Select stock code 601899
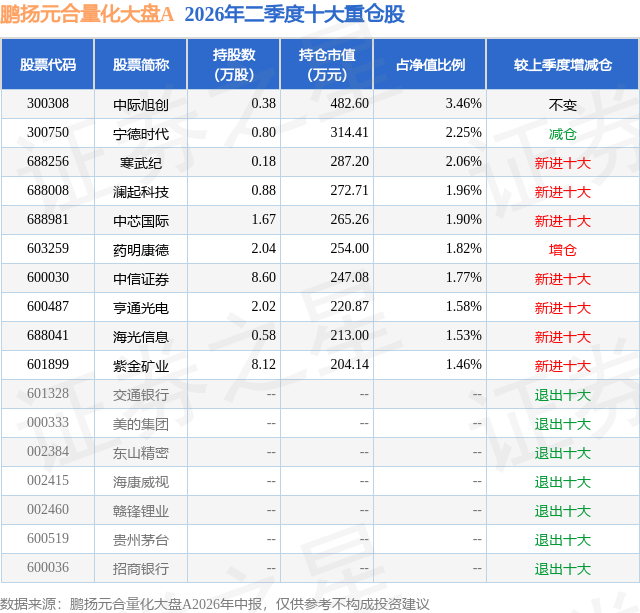The height and width of the screenshot is (613, 640). tap(48, 364)
